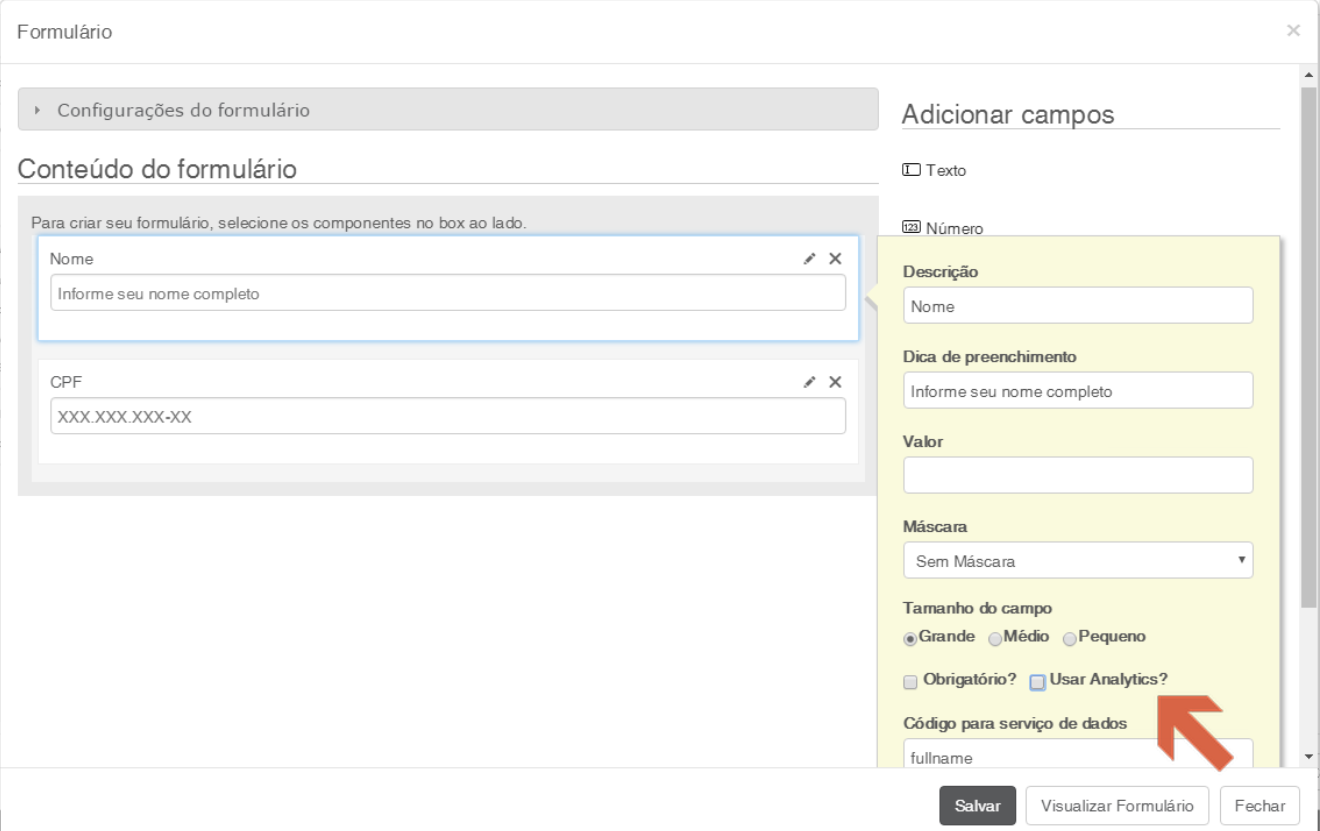Remove the Nome field with its X icon

835,259
